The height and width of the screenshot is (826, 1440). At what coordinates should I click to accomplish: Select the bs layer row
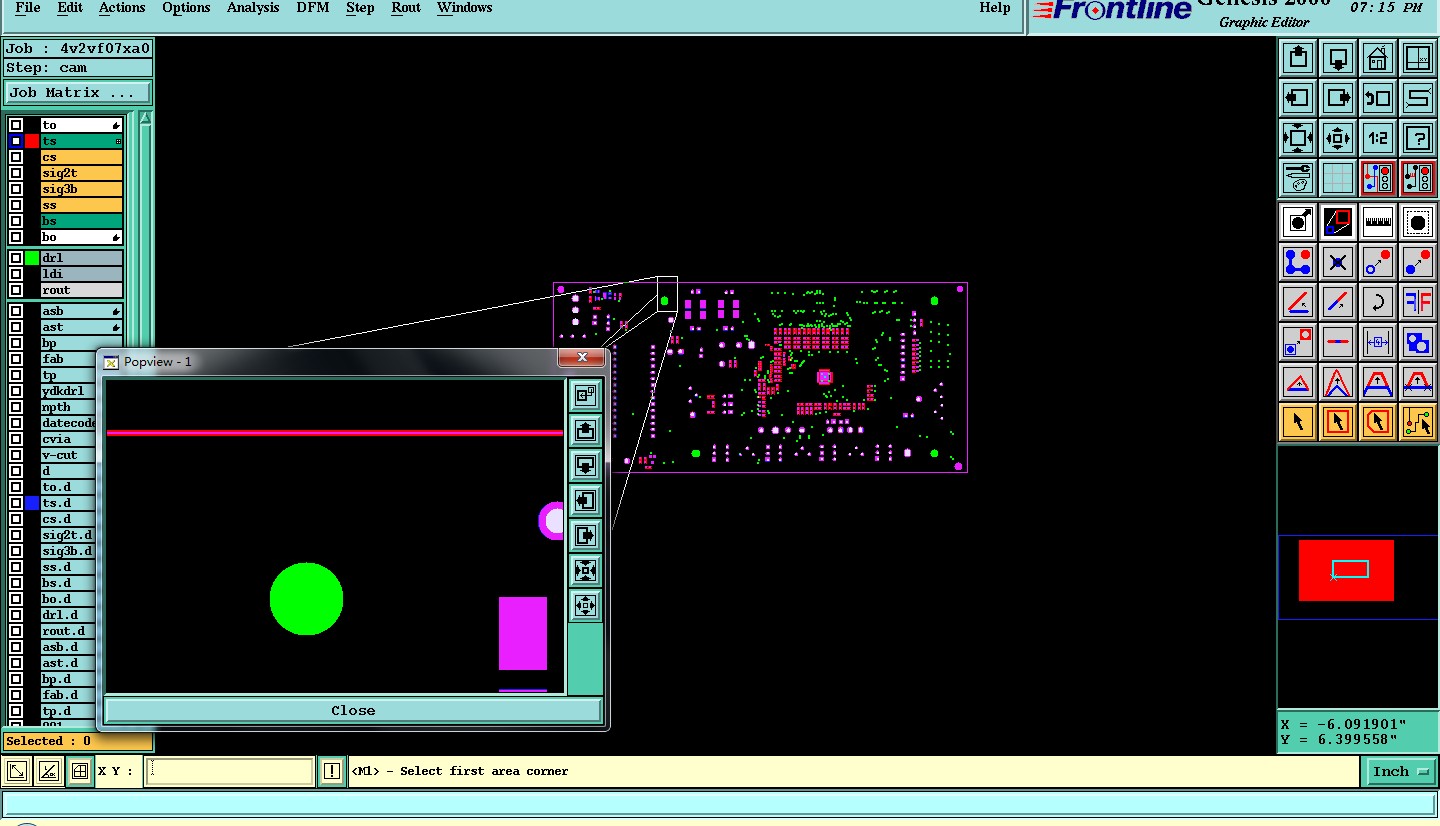81,221
